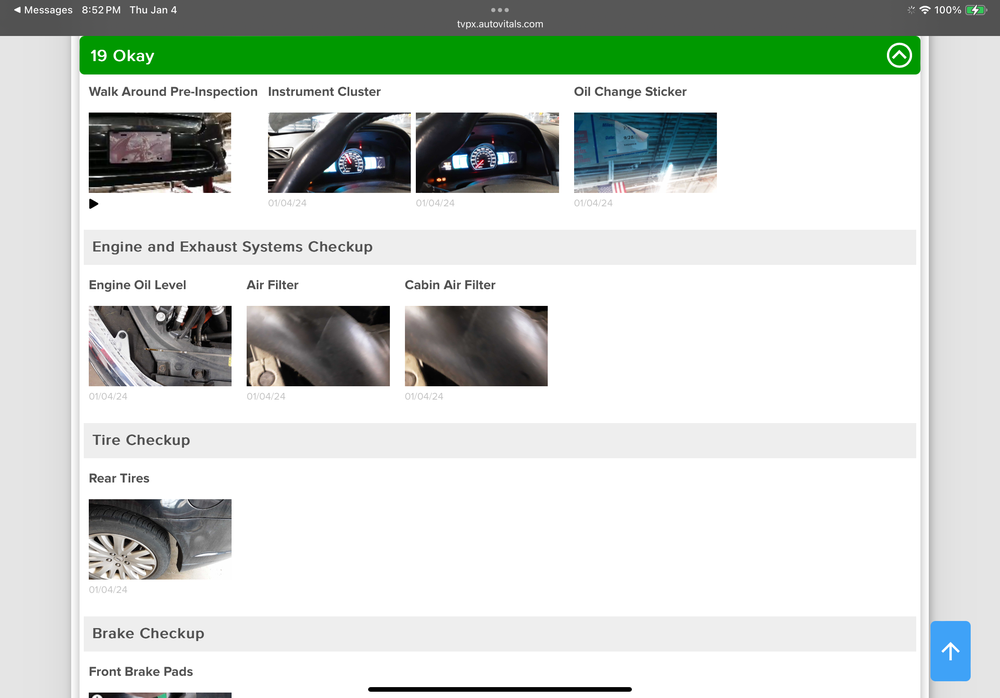Screen dimensions: 1000x698
Task: Open the Walk Around Pre-Inspection license plate photo
Action: point(160,152)
